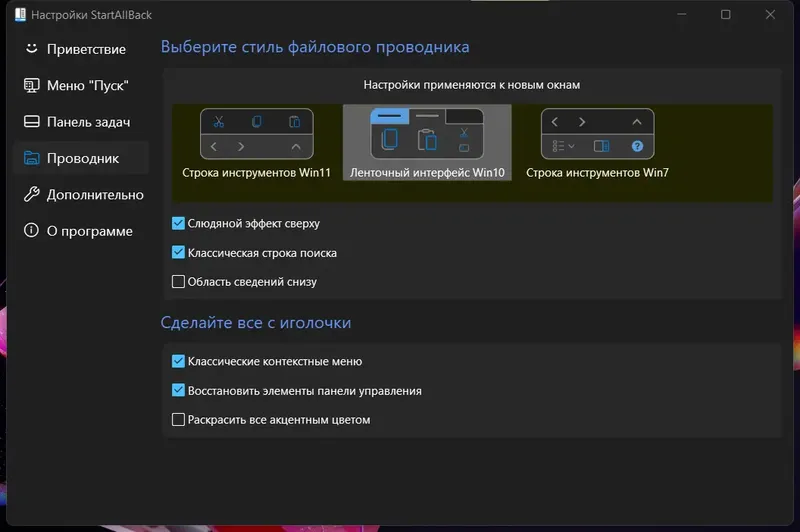
Task: Click the help question mark in the Win7 preview
Action: 637,146
